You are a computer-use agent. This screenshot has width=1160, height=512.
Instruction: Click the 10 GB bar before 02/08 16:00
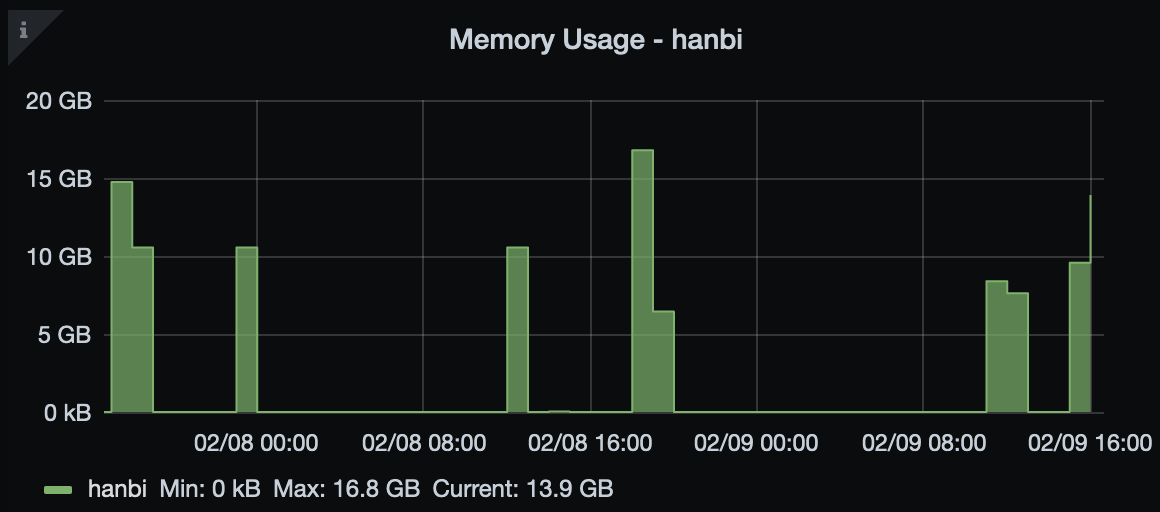pos(517,330)
